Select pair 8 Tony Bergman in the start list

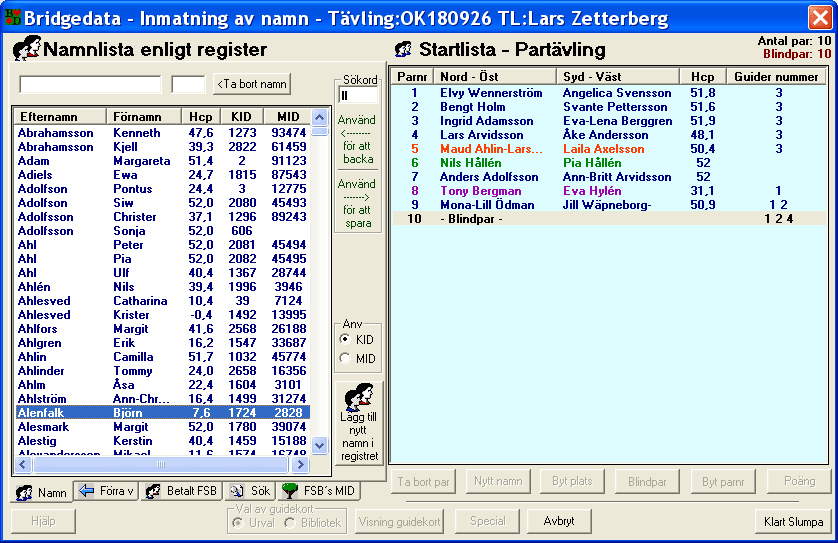pyautogui.click(x=480, y=191)
